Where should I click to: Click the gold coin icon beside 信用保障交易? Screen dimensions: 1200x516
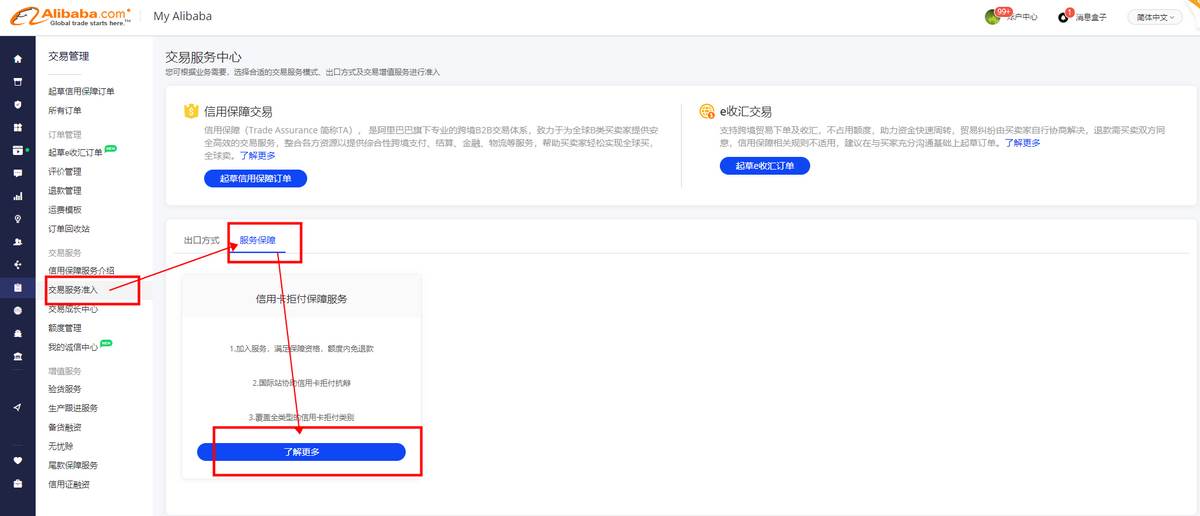coord(191,112)
